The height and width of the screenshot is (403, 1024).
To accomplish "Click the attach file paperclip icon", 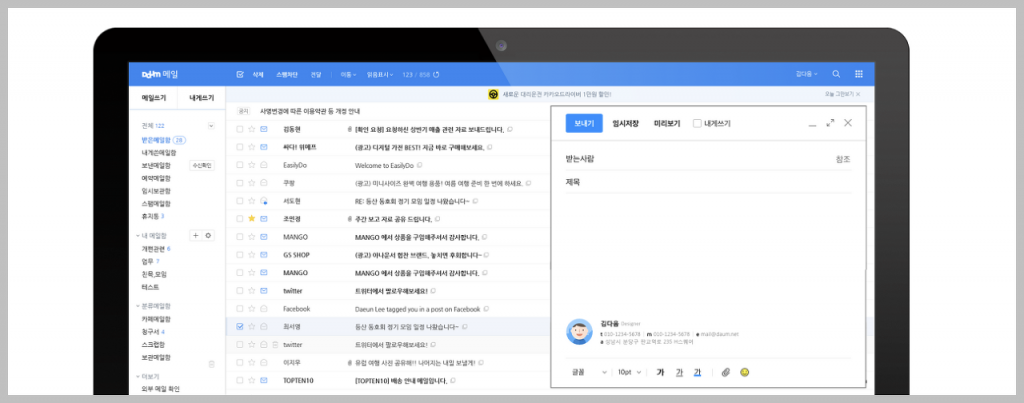I will point(725,372).
